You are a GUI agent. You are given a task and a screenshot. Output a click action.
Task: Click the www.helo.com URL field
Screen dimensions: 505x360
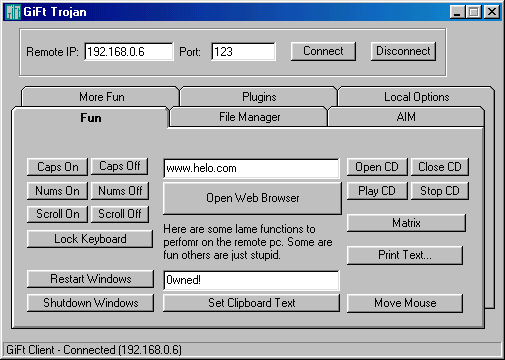click(x=252, y=168)
